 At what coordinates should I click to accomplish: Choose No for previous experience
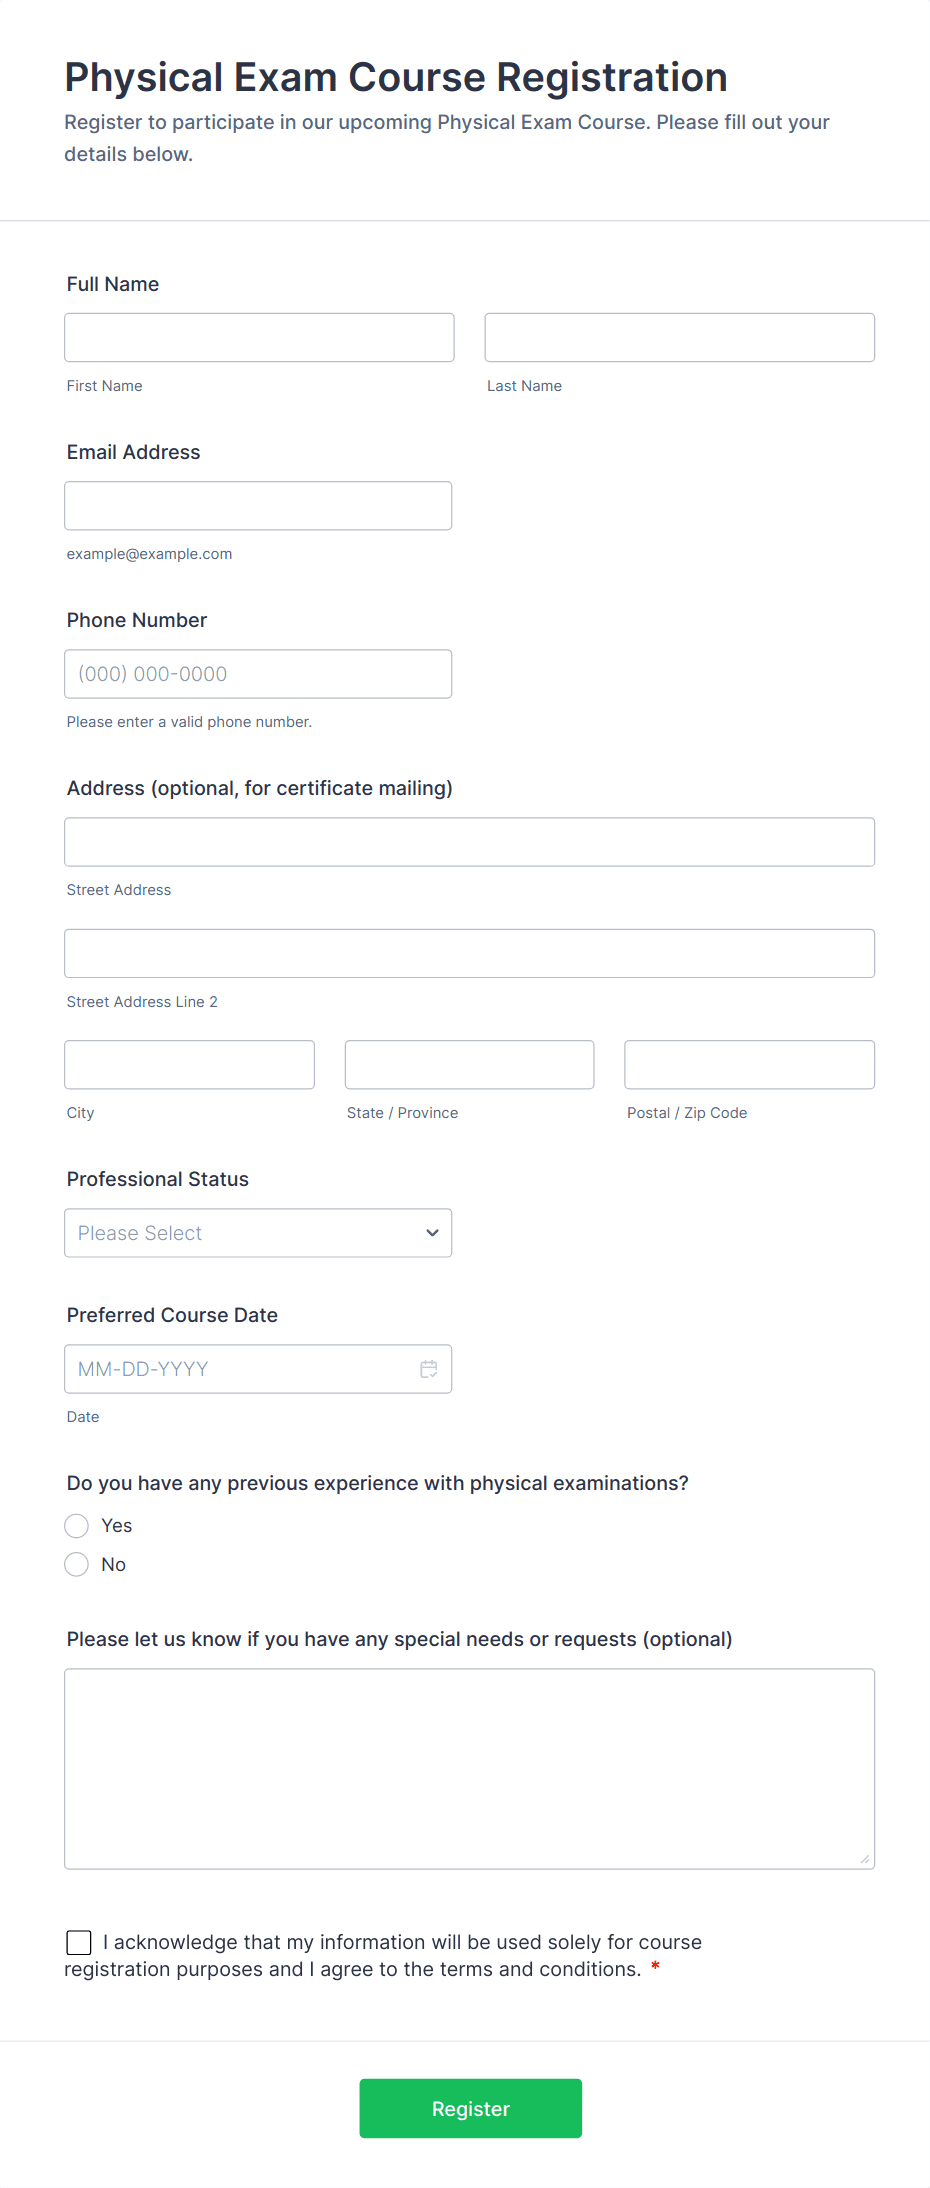tap(77, 1565)
